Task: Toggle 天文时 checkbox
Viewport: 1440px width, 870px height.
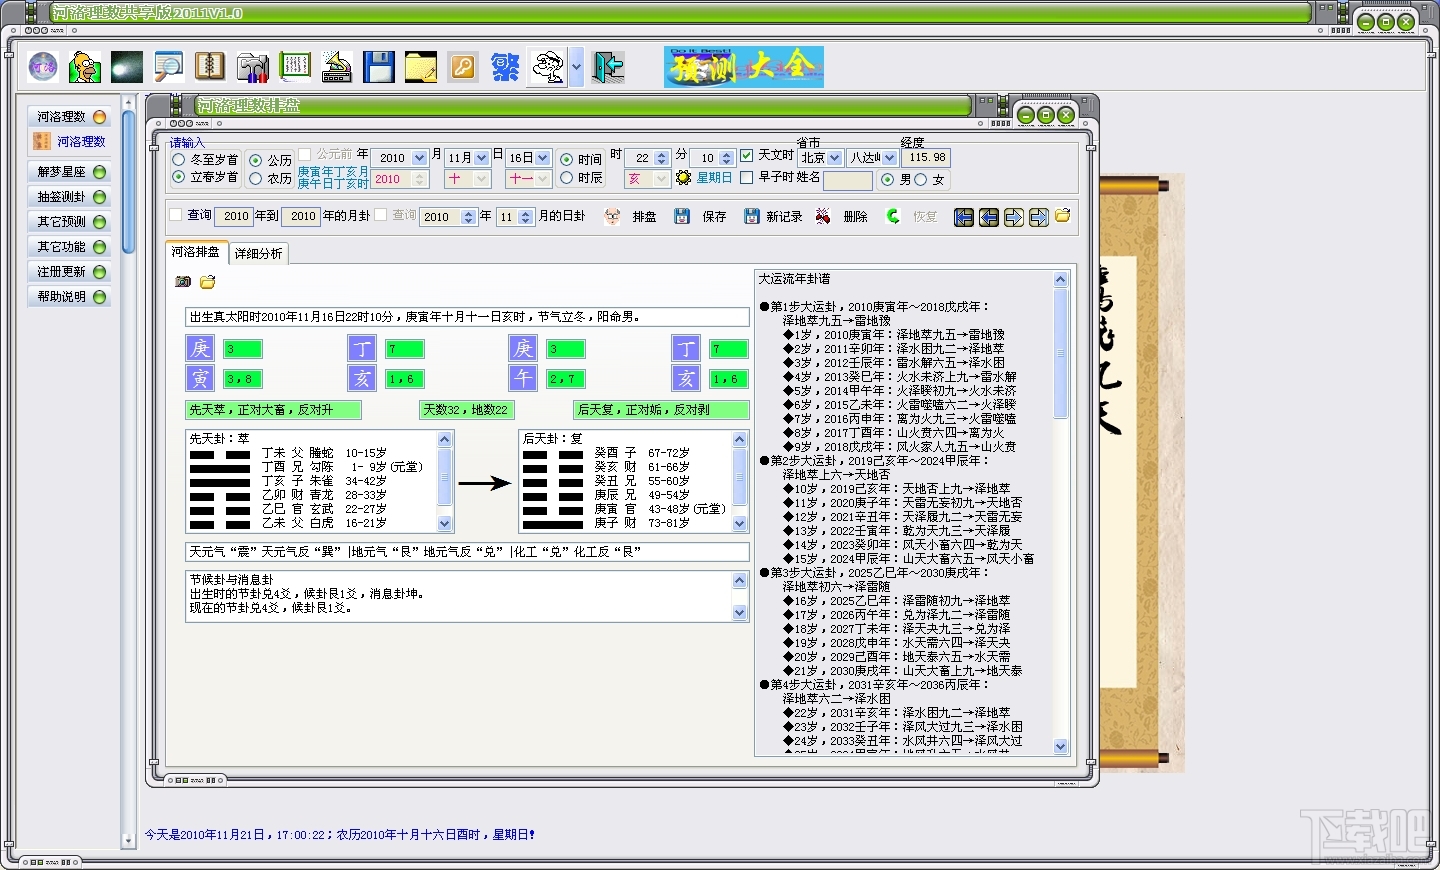Action: pyautogui.click(x=747, y=155)
